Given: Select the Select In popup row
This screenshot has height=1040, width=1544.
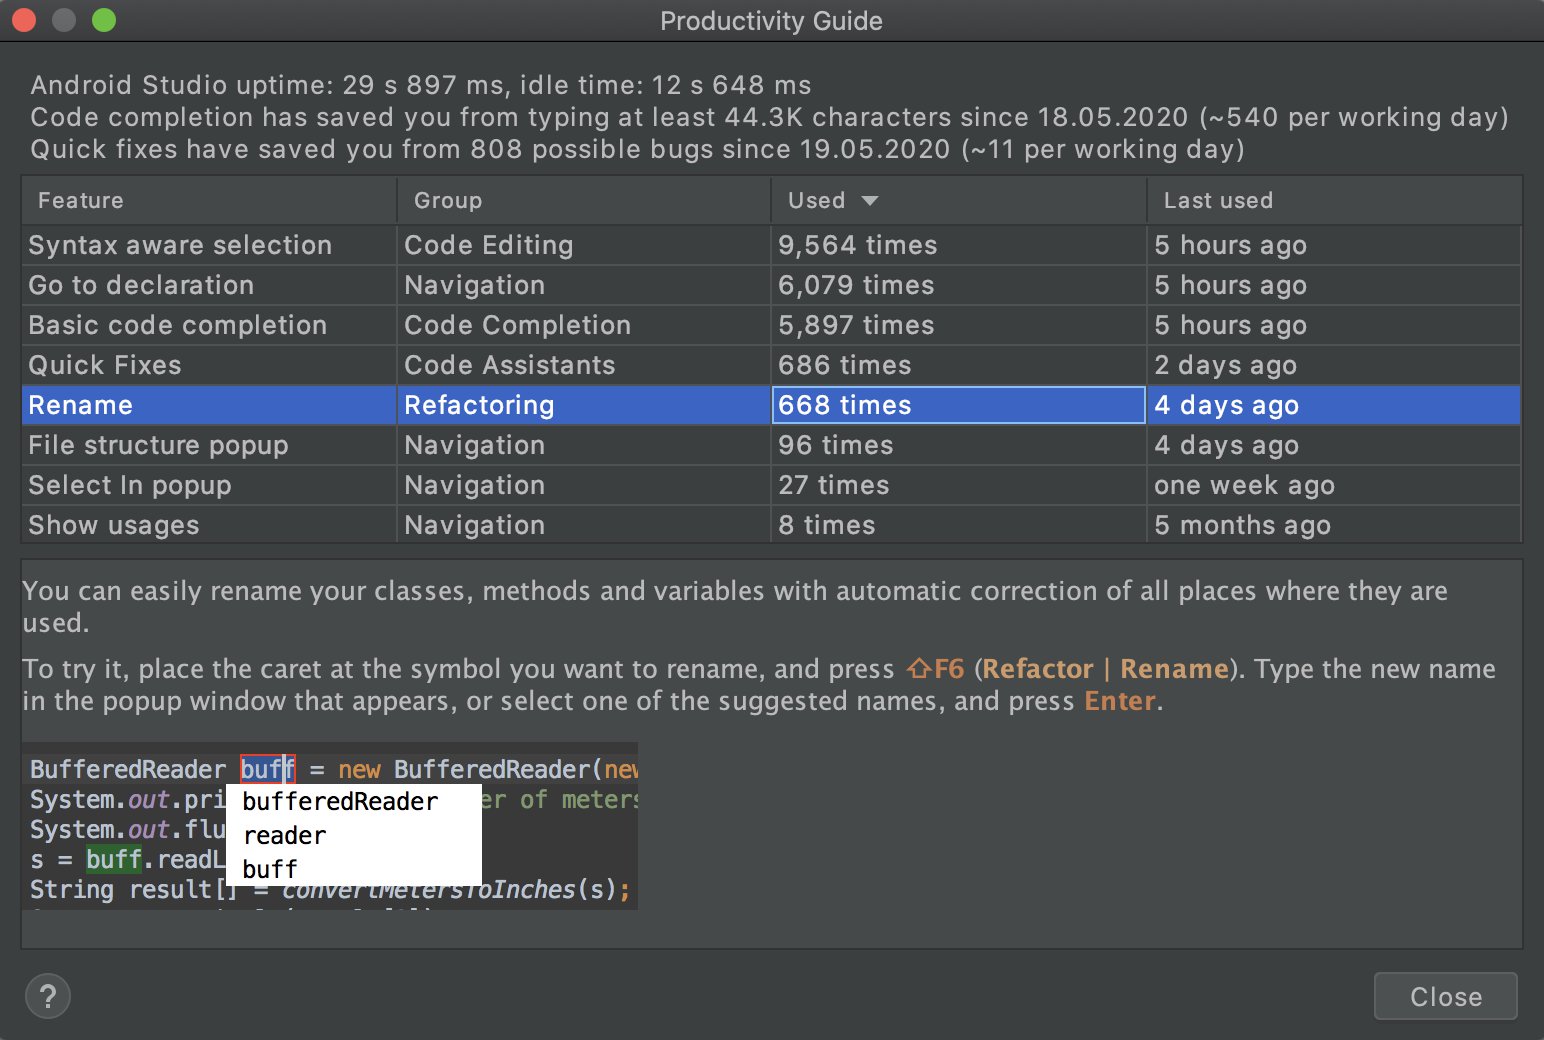Looking at the screenshot, I should click(130, 485).
